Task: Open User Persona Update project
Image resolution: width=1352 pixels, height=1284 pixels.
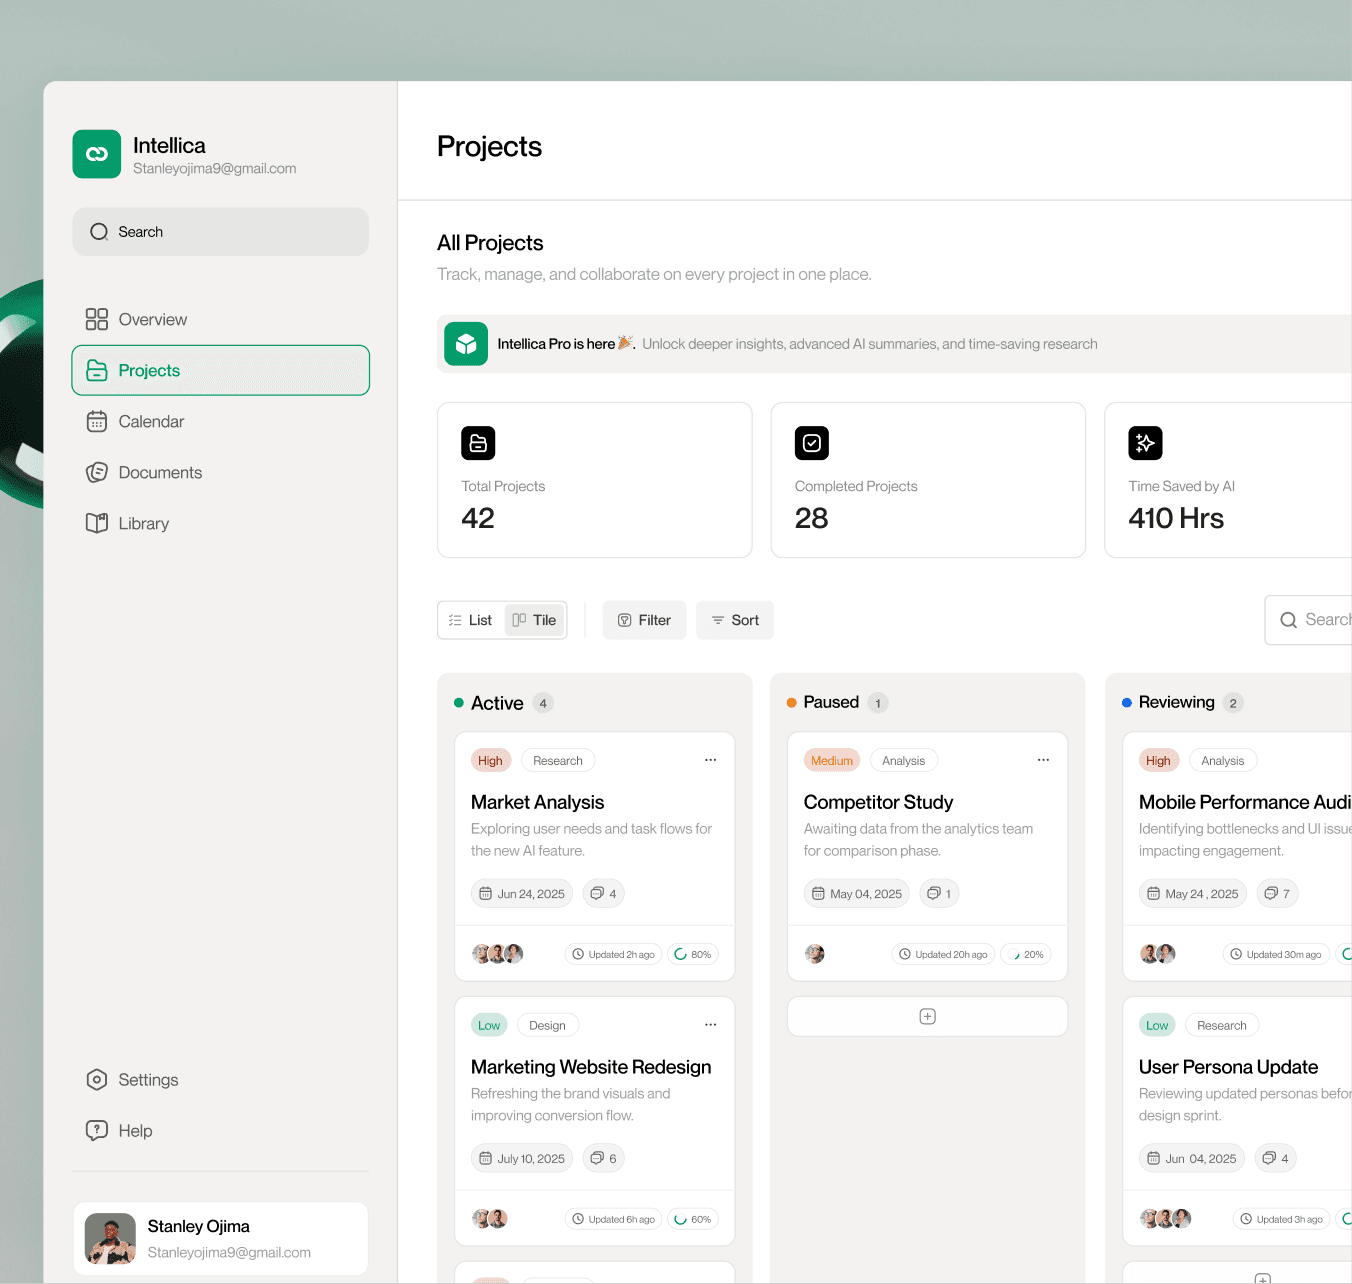Action: tap(1228, 1067)
